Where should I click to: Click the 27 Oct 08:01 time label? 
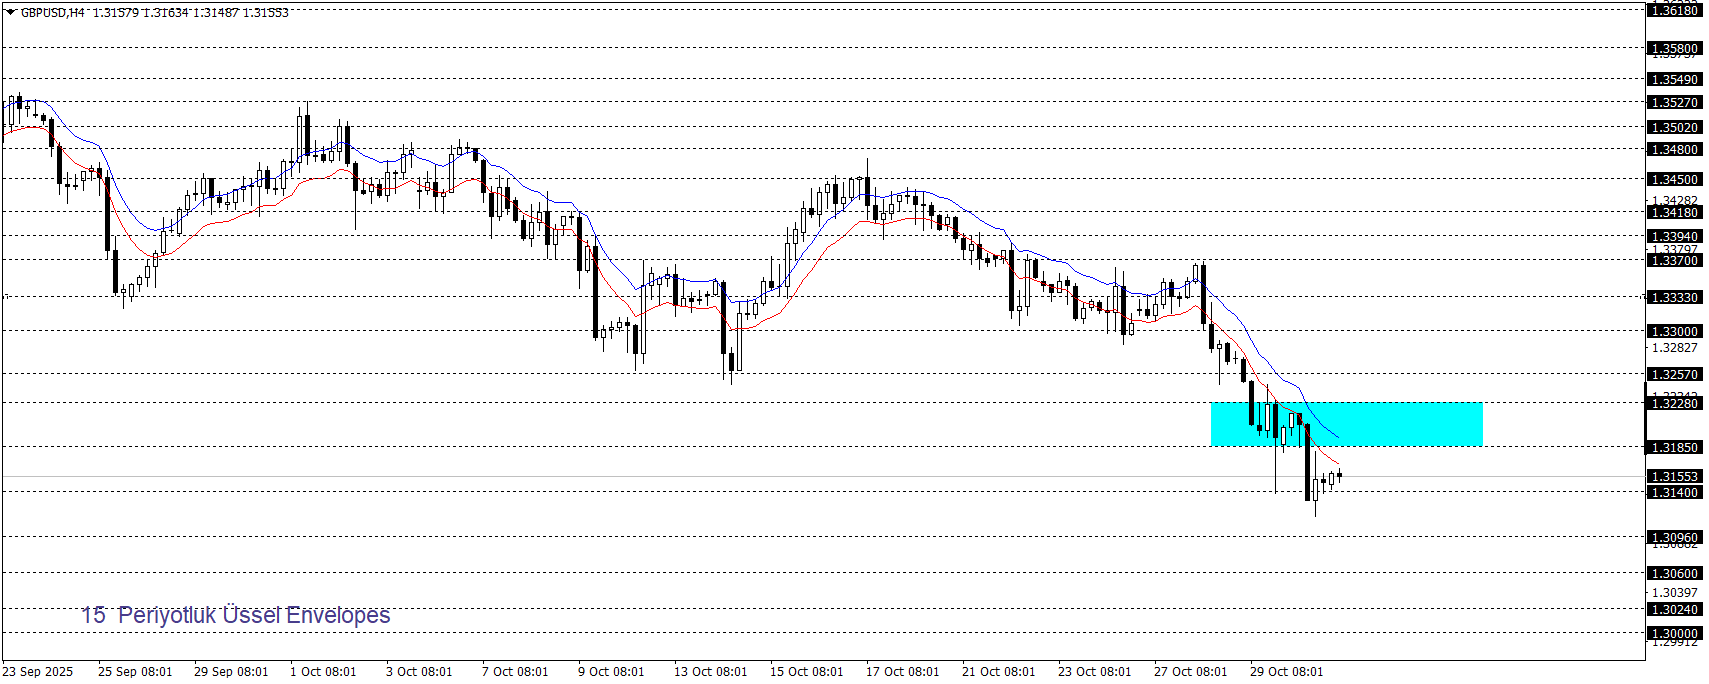1190,671
